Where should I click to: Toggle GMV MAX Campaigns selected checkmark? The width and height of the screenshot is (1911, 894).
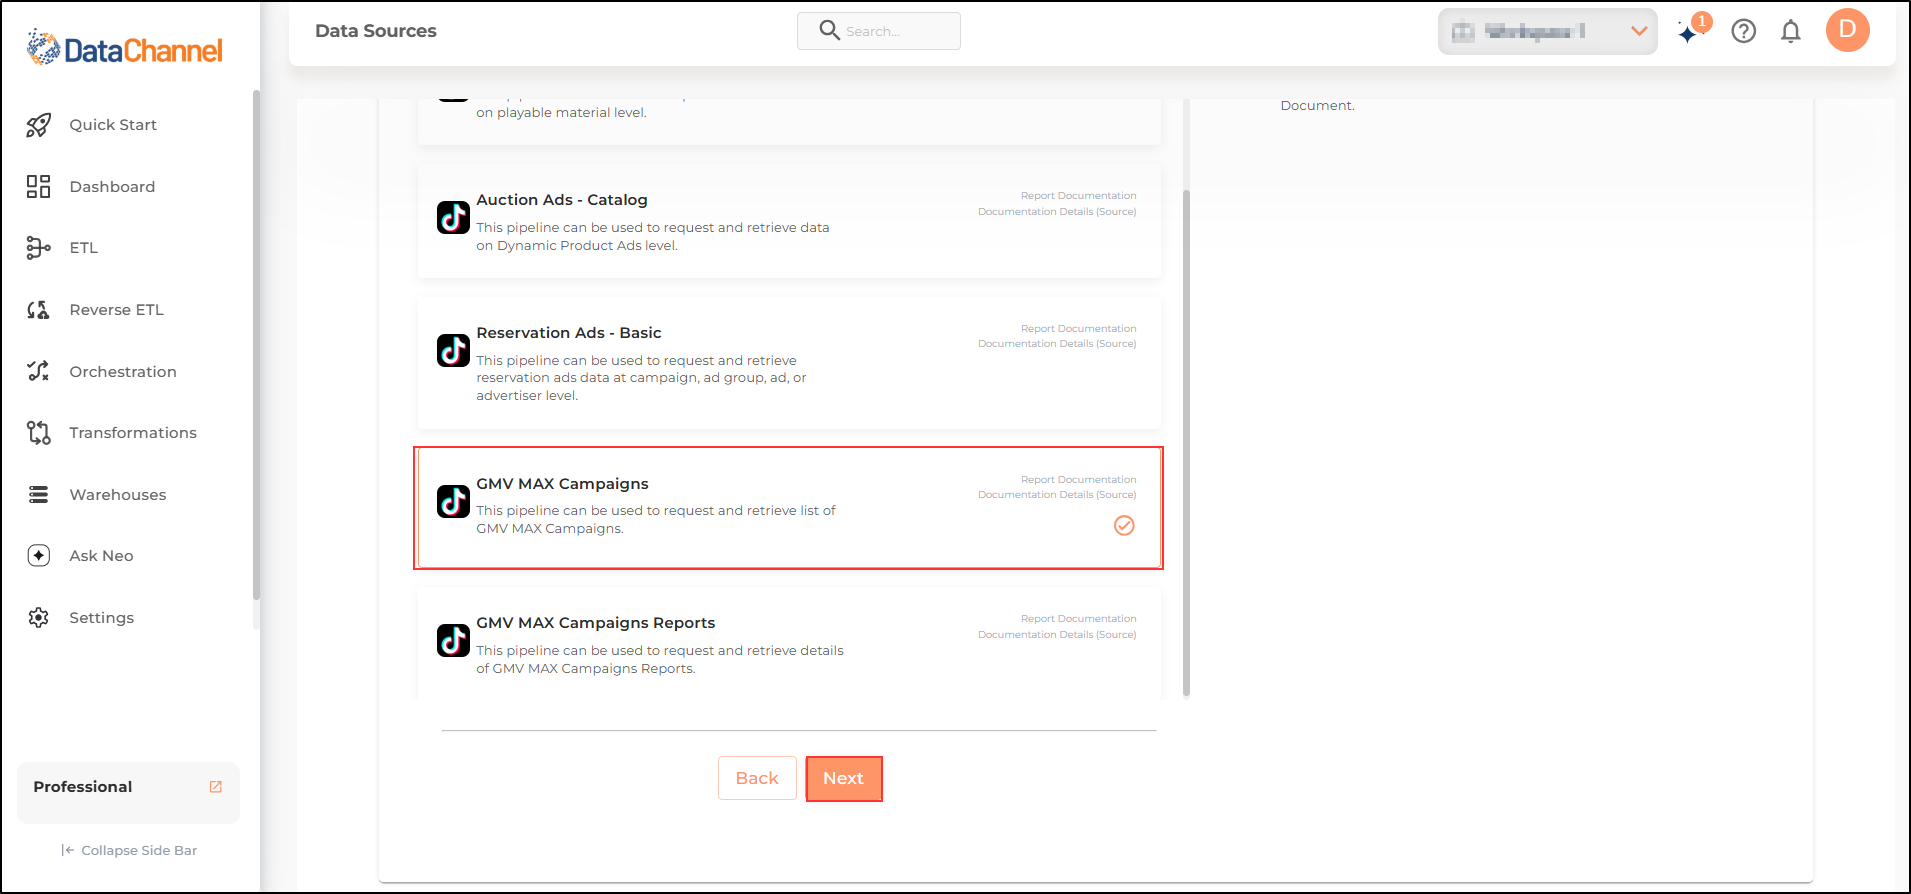point(1124,526)
